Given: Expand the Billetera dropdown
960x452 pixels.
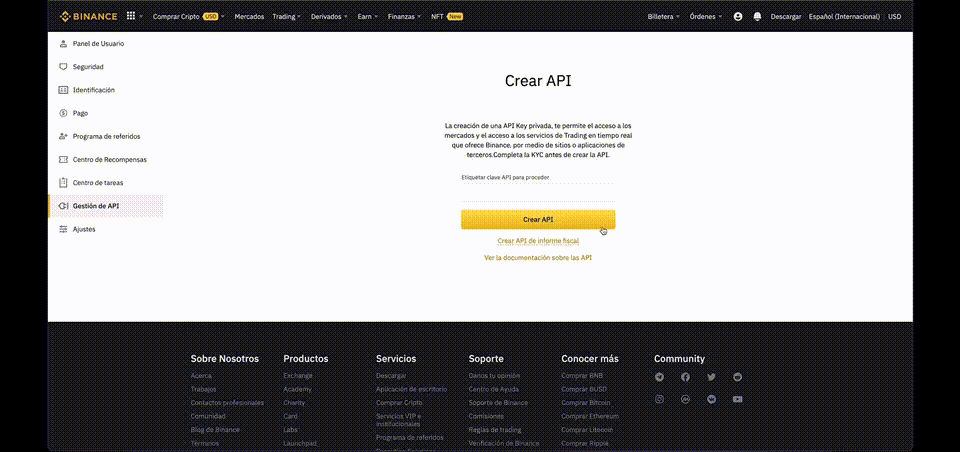Looking at the screenshot, I should 664,17.
